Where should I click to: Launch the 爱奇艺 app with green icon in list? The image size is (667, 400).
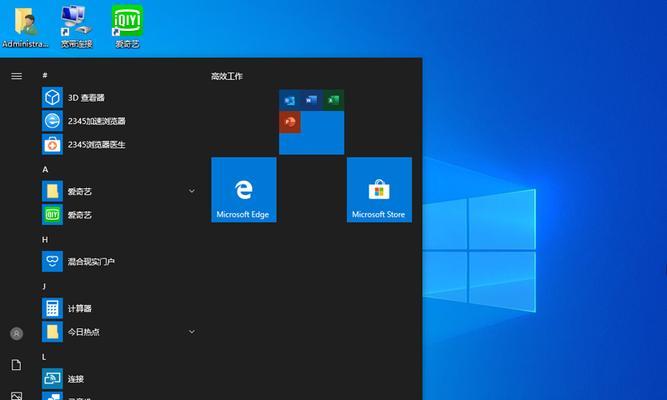coord(119,214)
